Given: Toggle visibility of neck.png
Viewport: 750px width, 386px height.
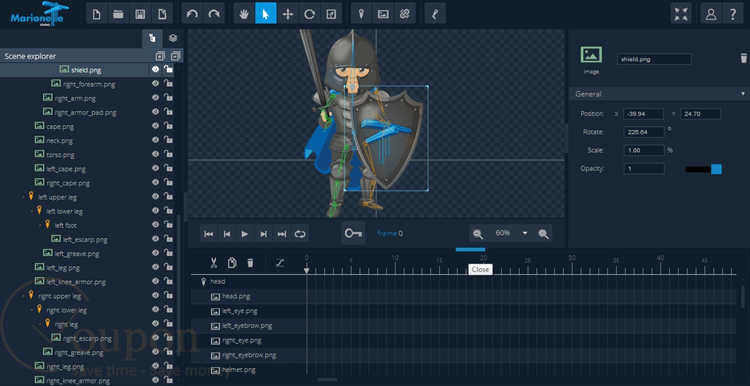Looking at the screenshot, I should pos(155,140).
